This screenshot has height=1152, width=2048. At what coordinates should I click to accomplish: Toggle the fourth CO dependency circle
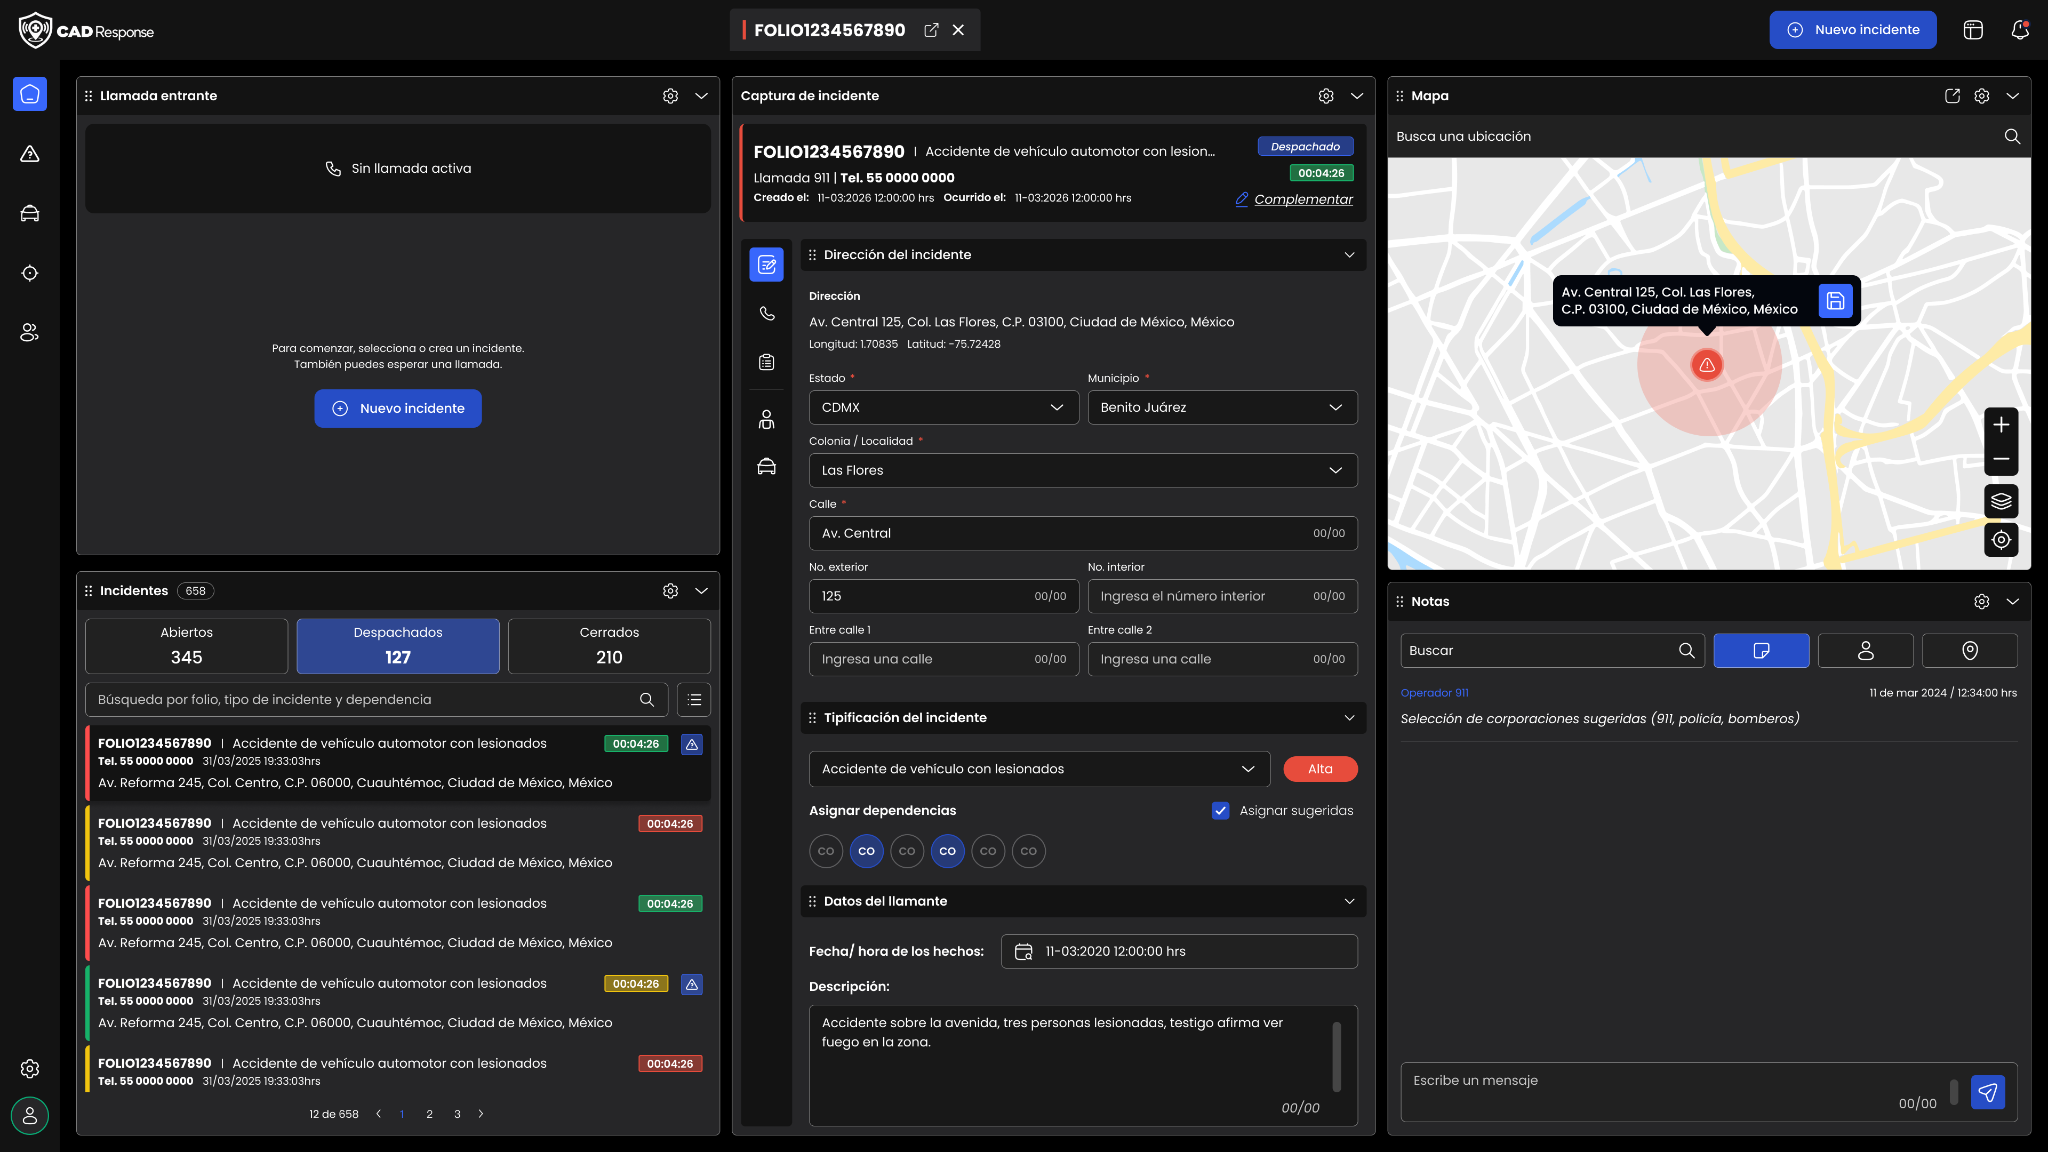click(x=947, y=851)
